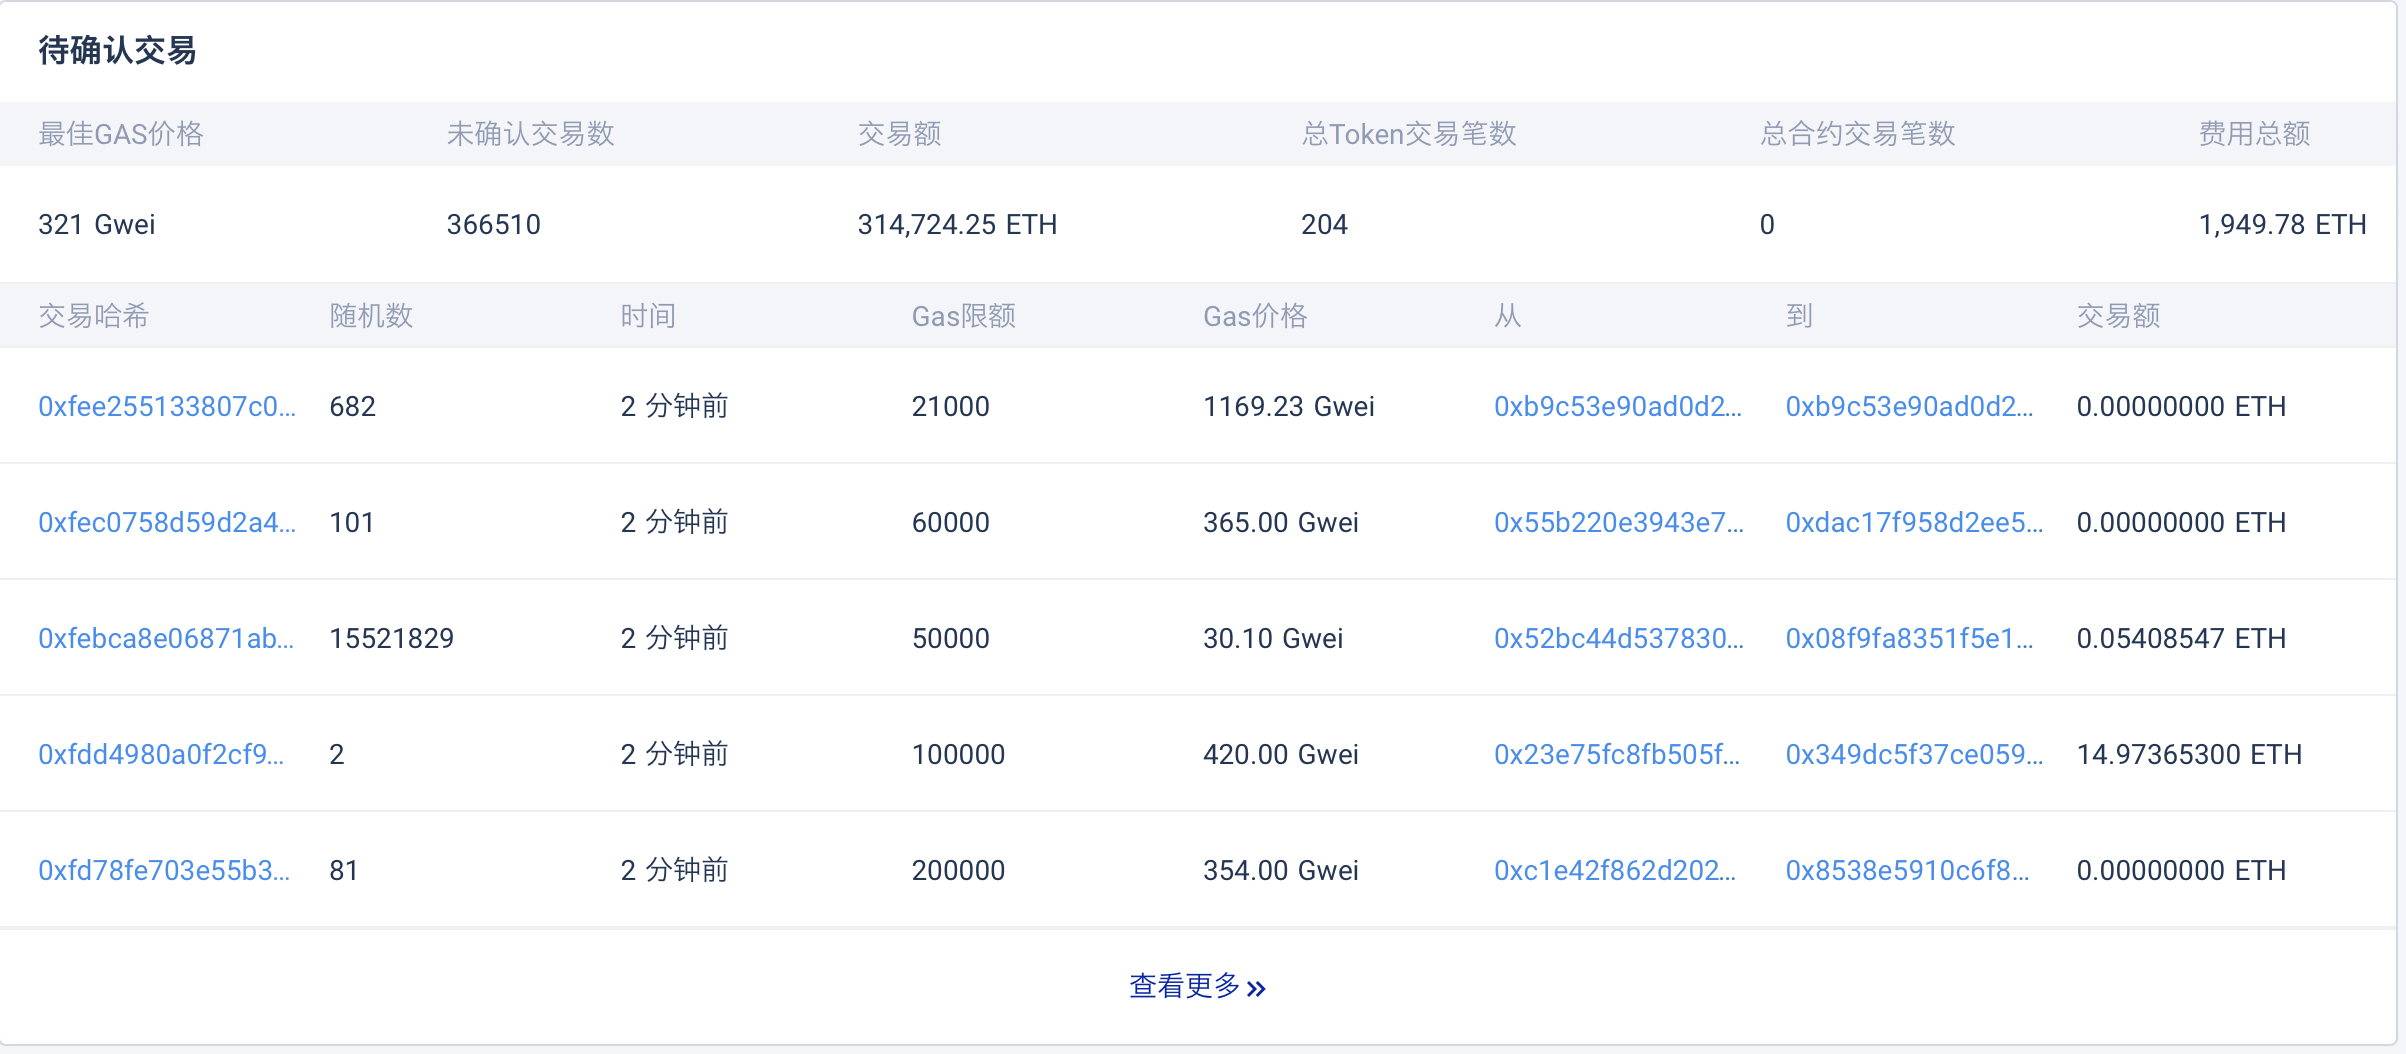Open sender address 0xb9c53e90ad0d2... in From column

1618,406
